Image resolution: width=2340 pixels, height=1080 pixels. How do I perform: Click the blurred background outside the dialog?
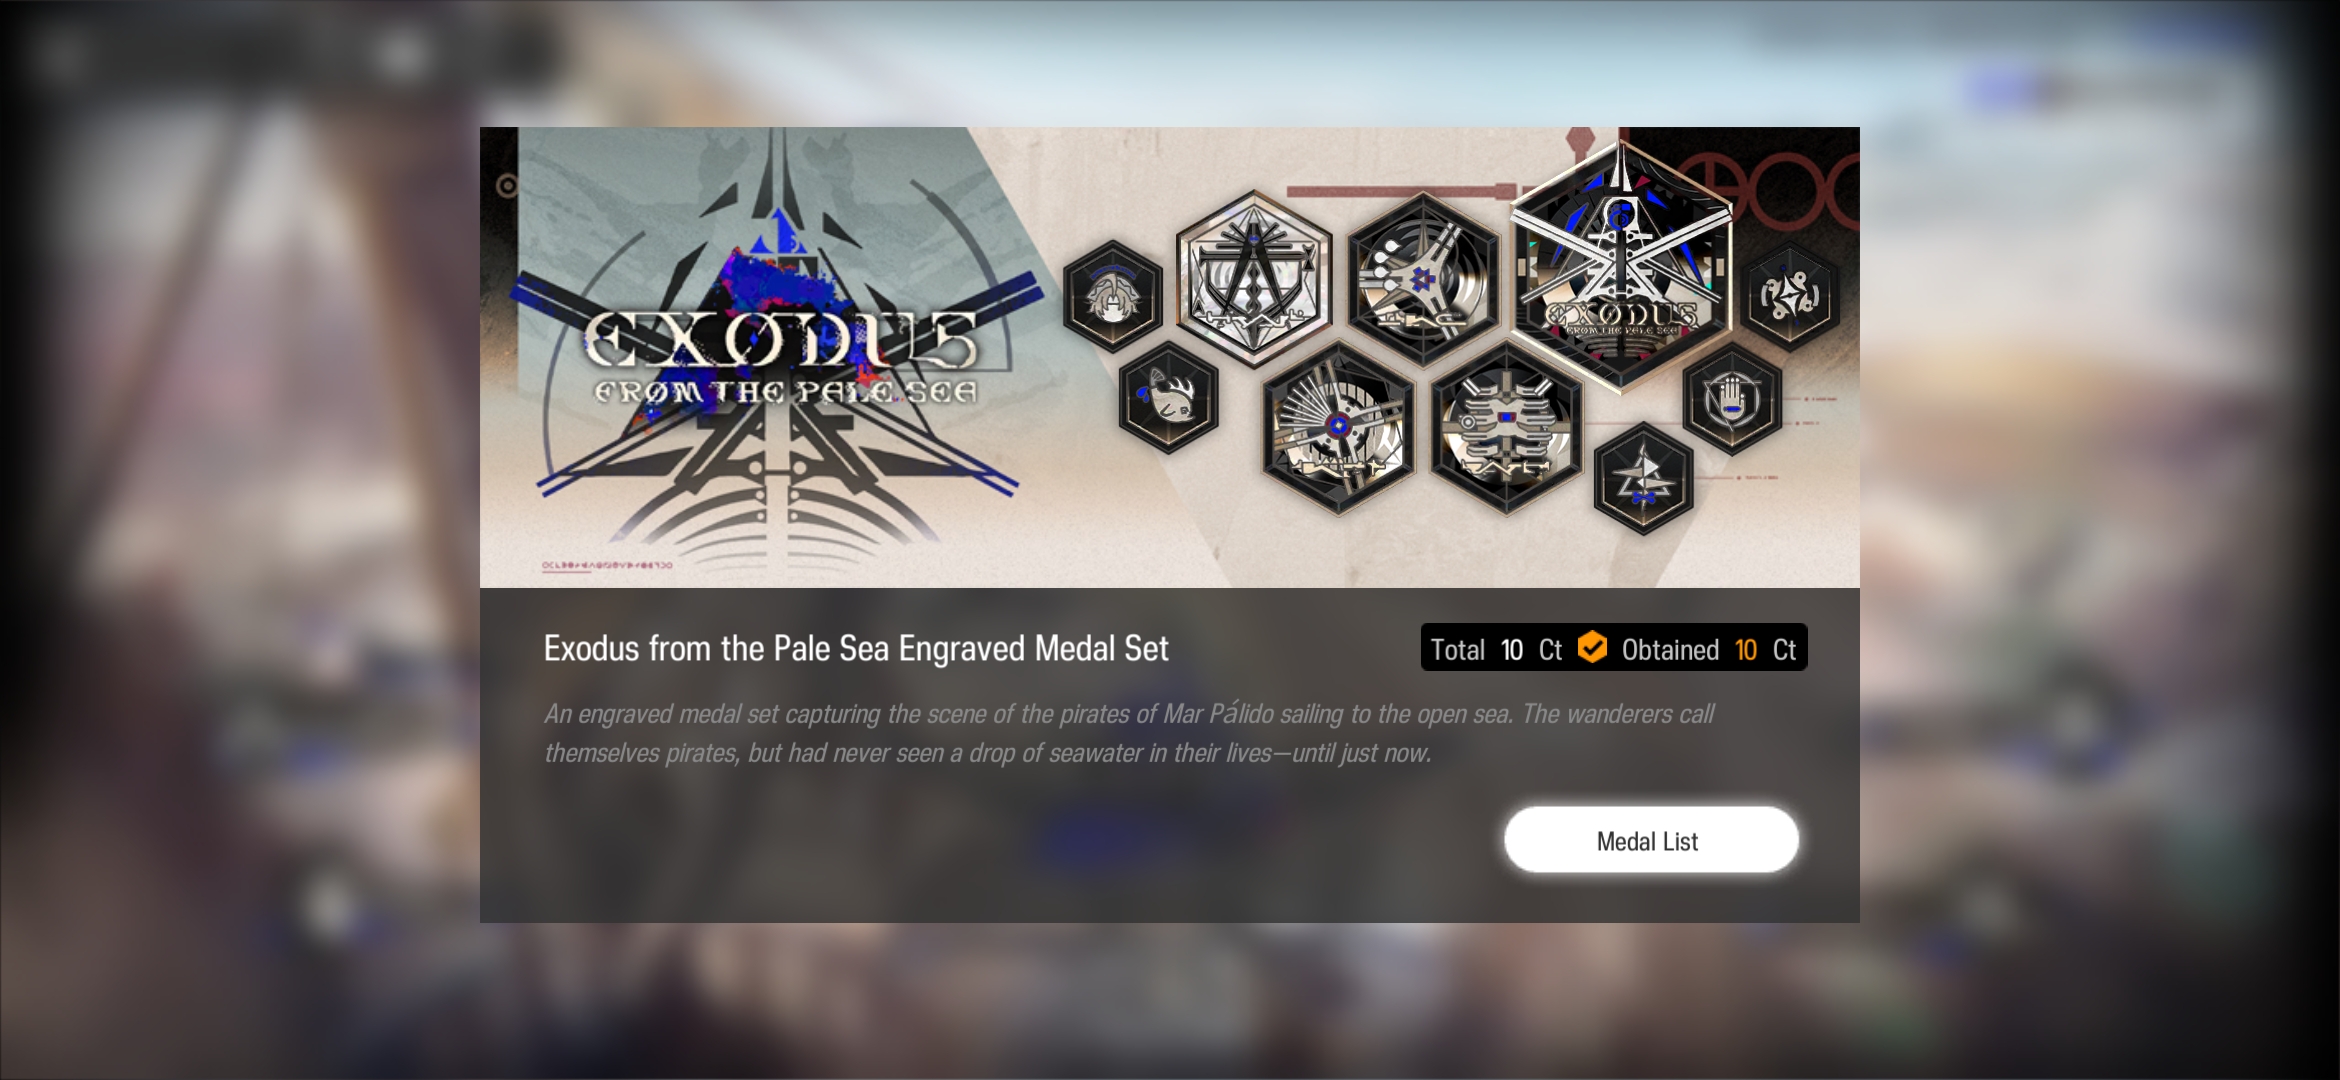coord(240,540)
